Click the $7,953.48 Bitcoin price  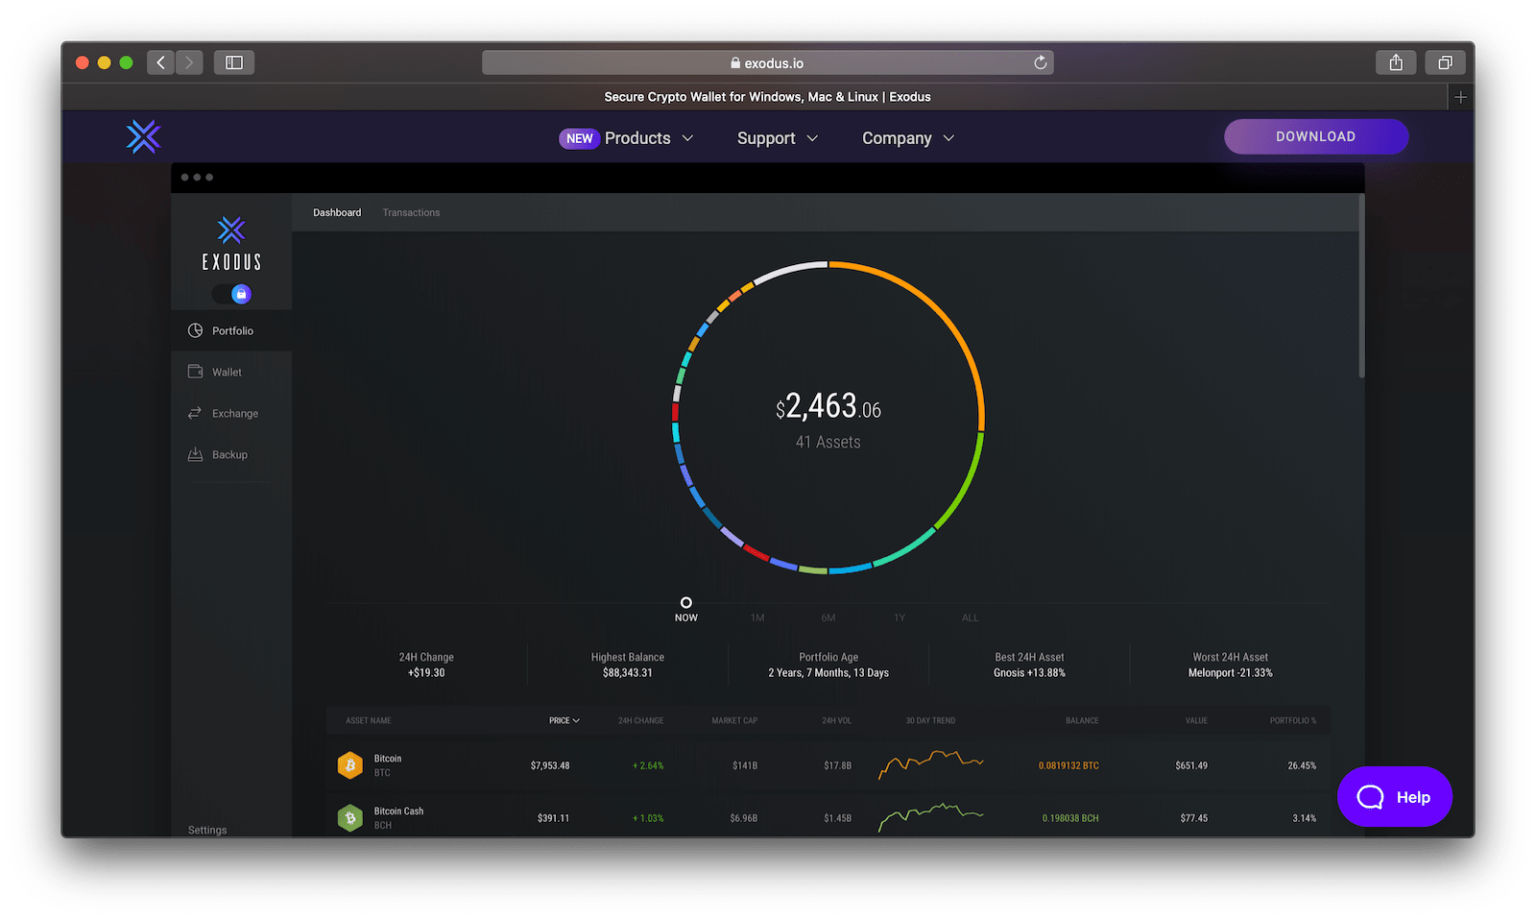[550, 765]
